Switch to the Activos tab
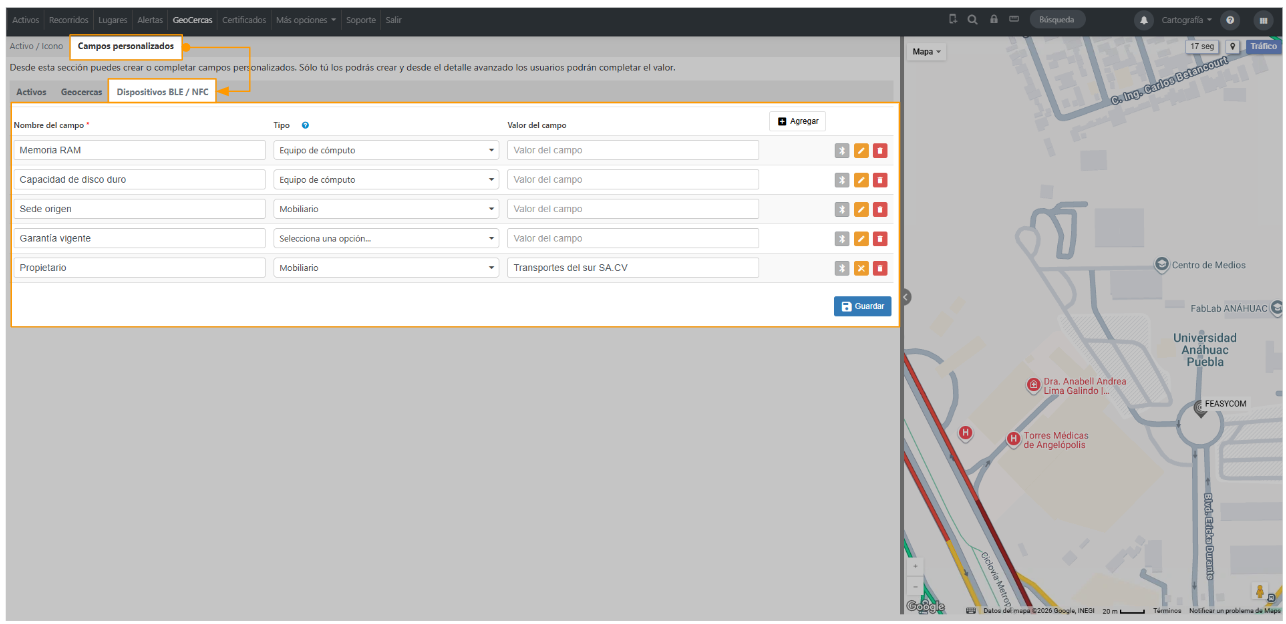Screen dimensions: 1286x624 click(31, 92)
